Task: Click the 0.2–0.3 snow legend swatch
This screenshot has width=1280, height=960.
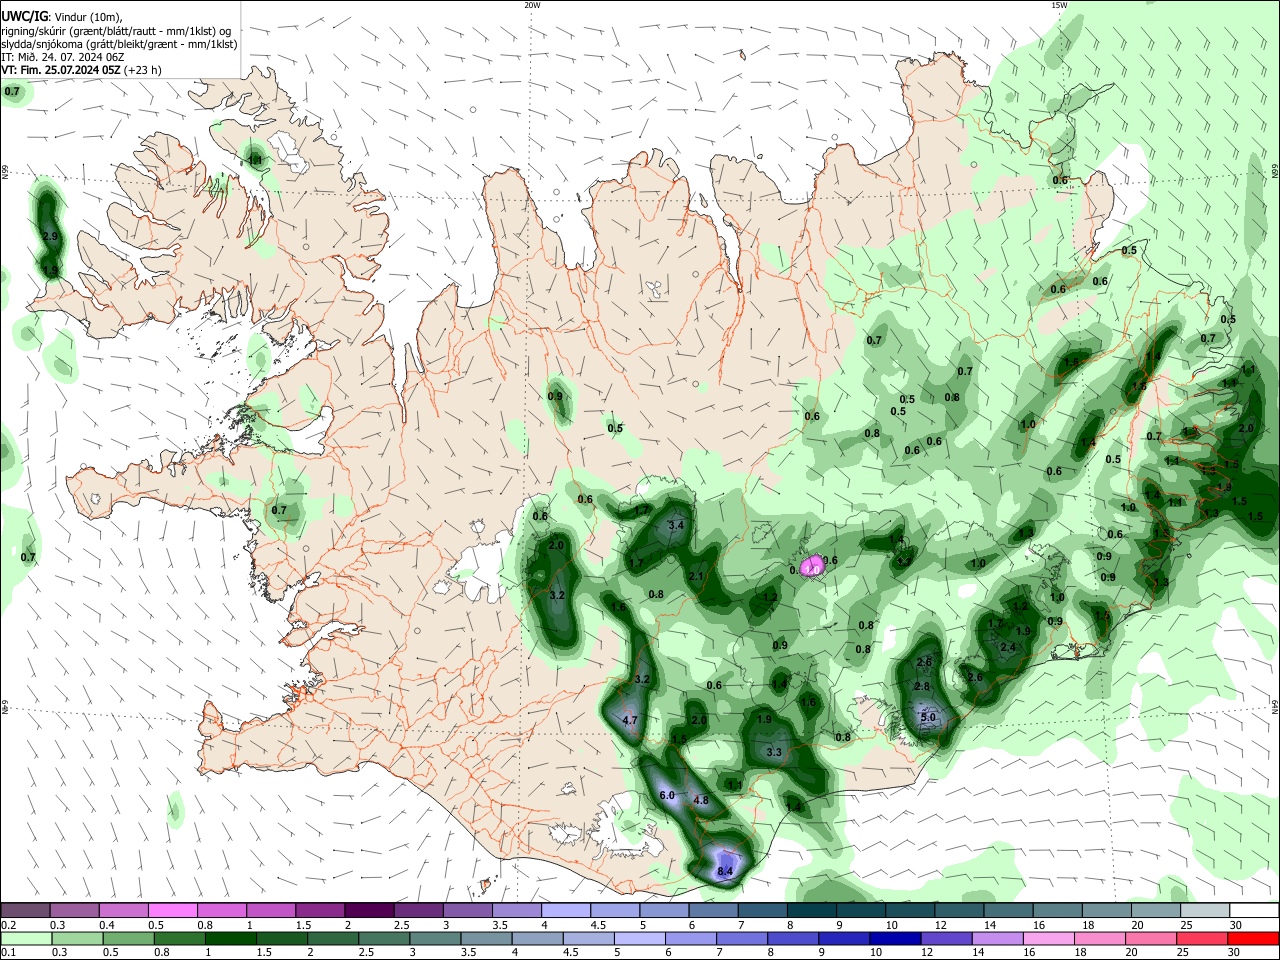Action: tap(25, 911)
